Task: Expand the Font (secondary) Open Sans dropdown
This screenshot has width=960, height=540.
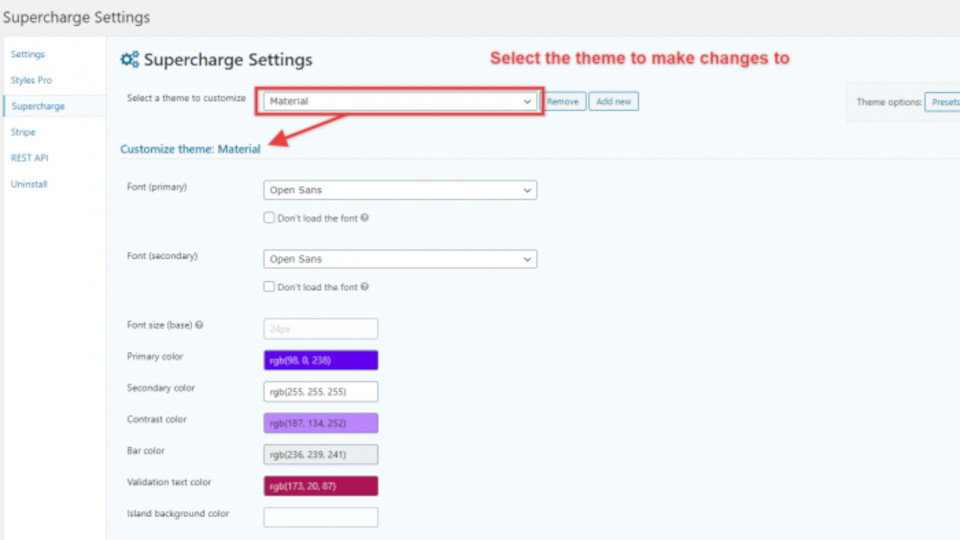Action: pyautogui.click(x=400, y=259)
